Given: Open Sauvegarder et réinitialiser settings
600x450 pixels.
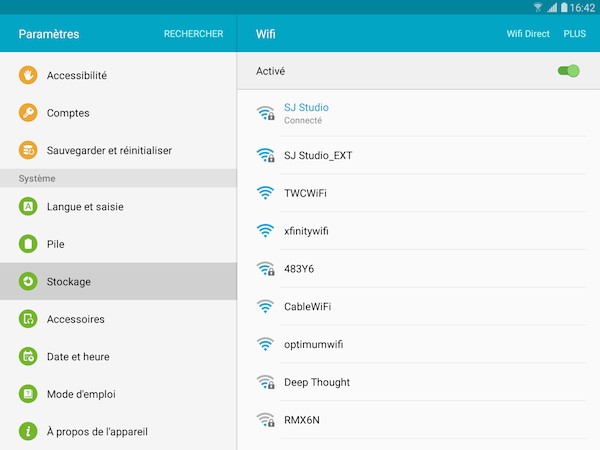Looking at the screenshot, I should pyautogui.click(x=118, y=150).
